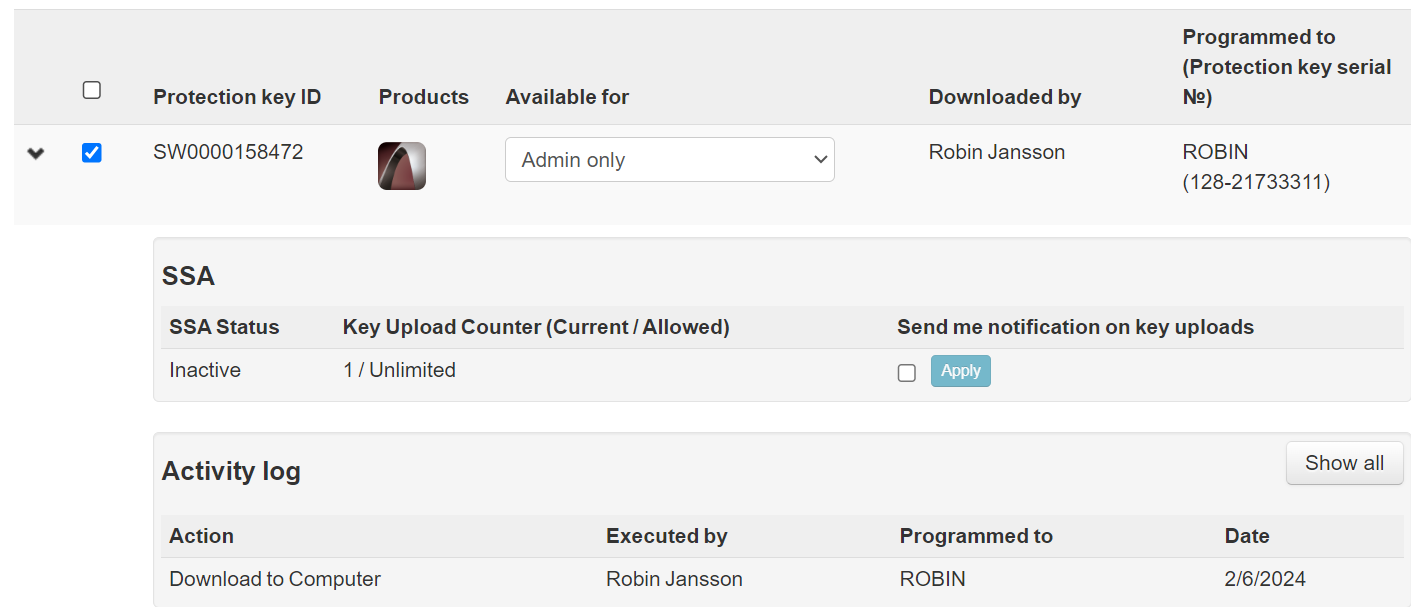
Task: Click the serial number 128-21733311
Action: click(x=1256, y=182)
